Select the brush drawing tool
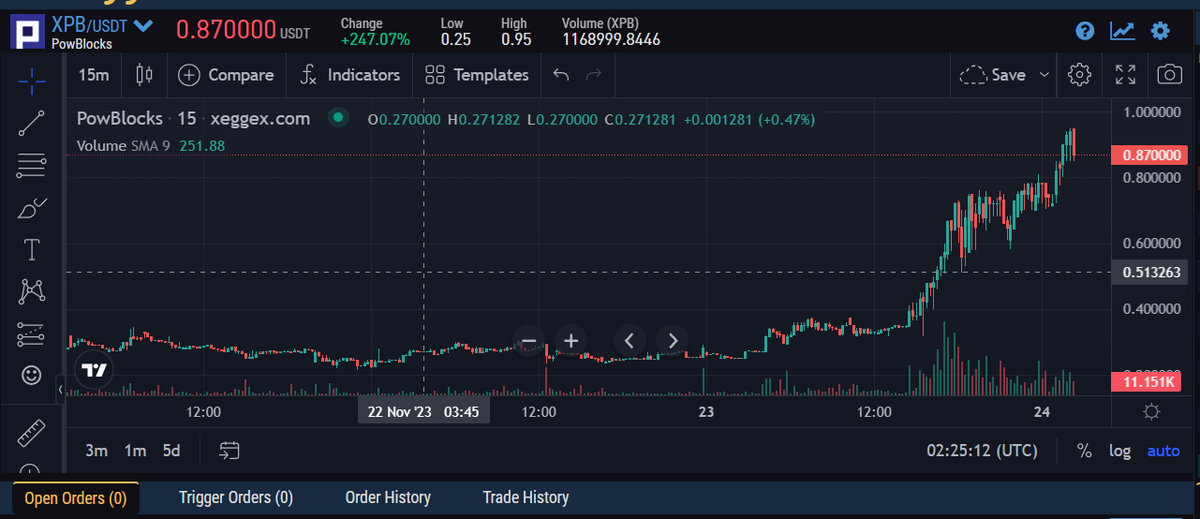1200x519 pixels. tap(32, 208)
